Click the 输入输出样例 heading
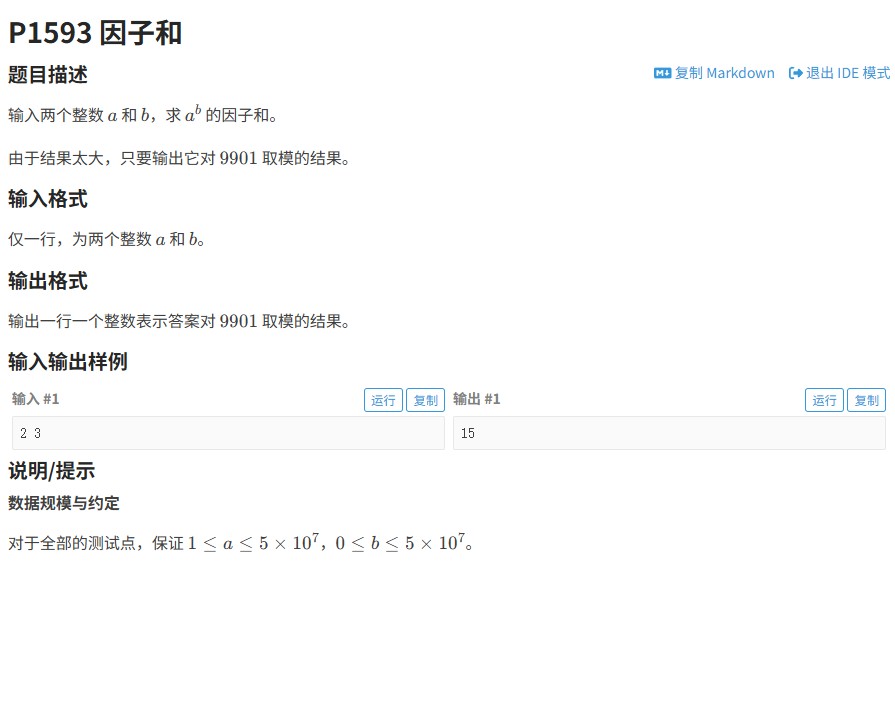The width and height of the screenshot is (895, 711). [x=68, y=362]
